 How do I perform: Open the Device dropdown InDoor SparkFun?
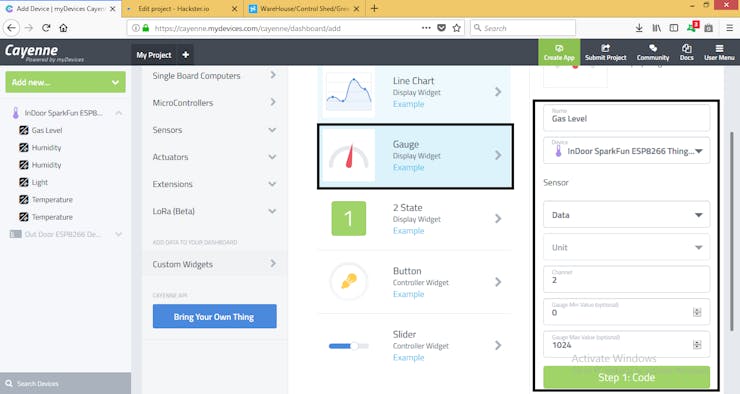pos(626,151)
